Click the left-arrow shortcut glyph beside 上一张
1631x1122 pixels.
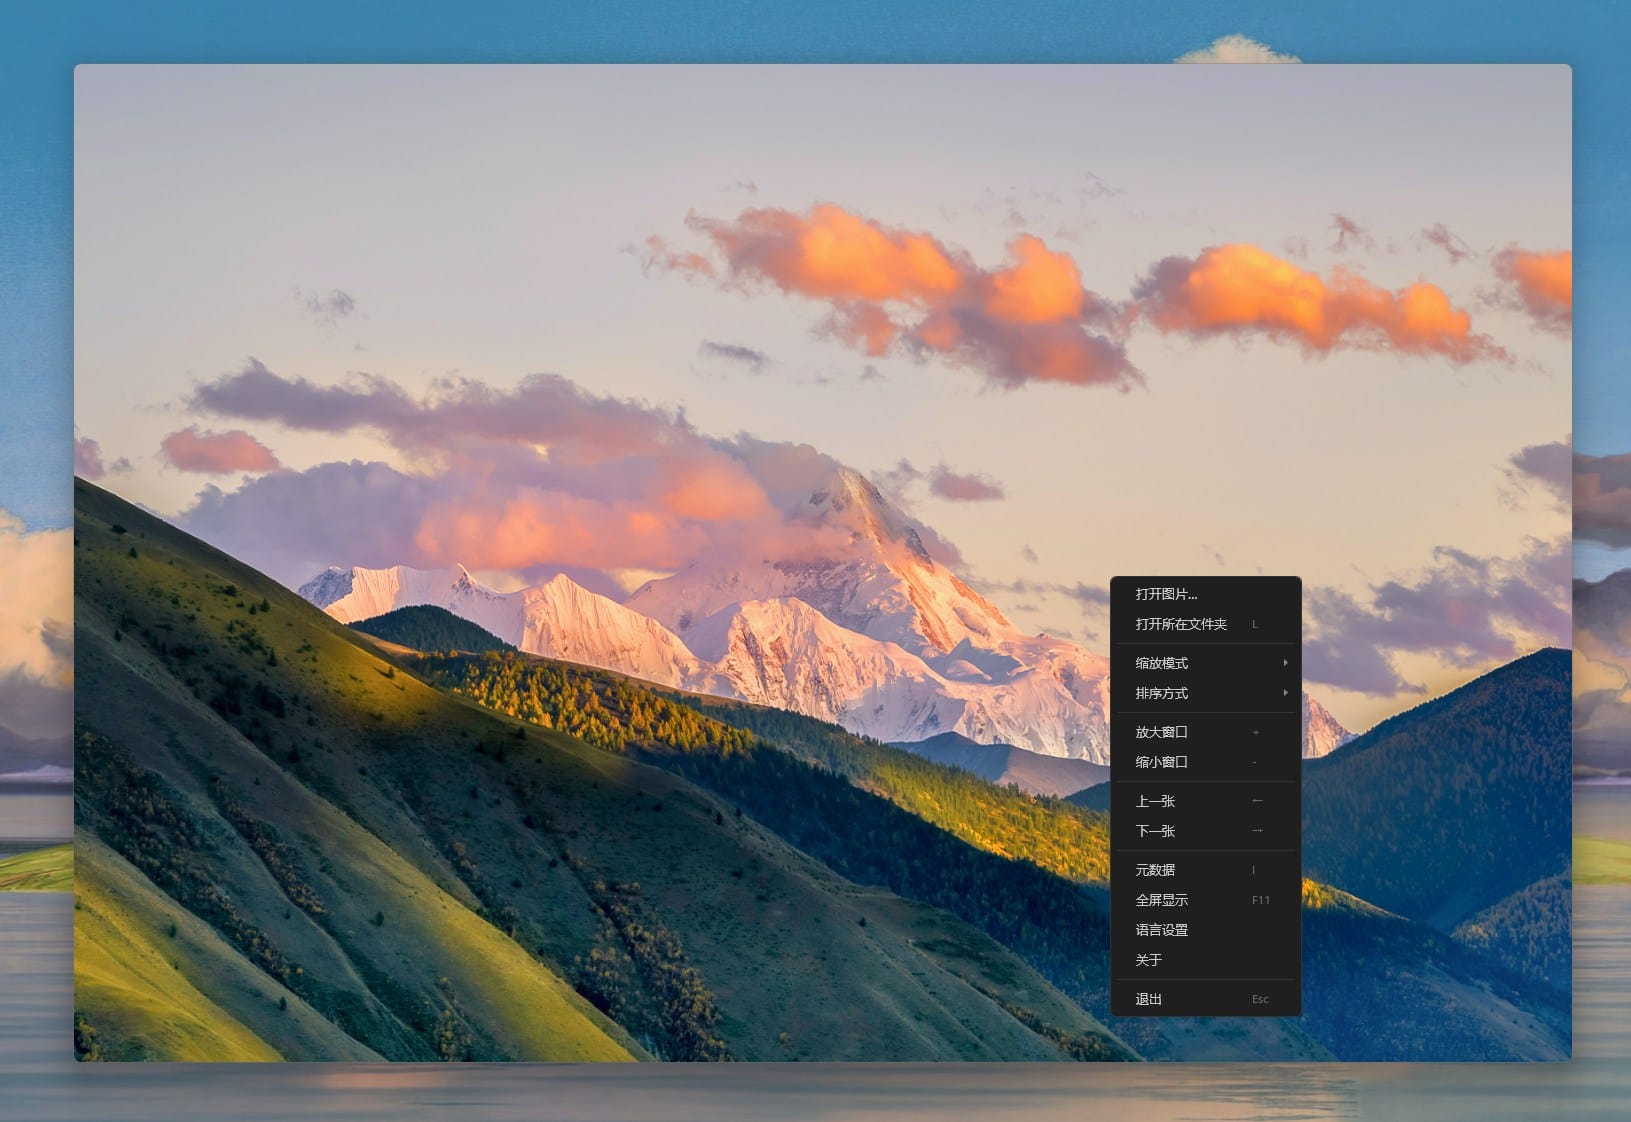1257,801
